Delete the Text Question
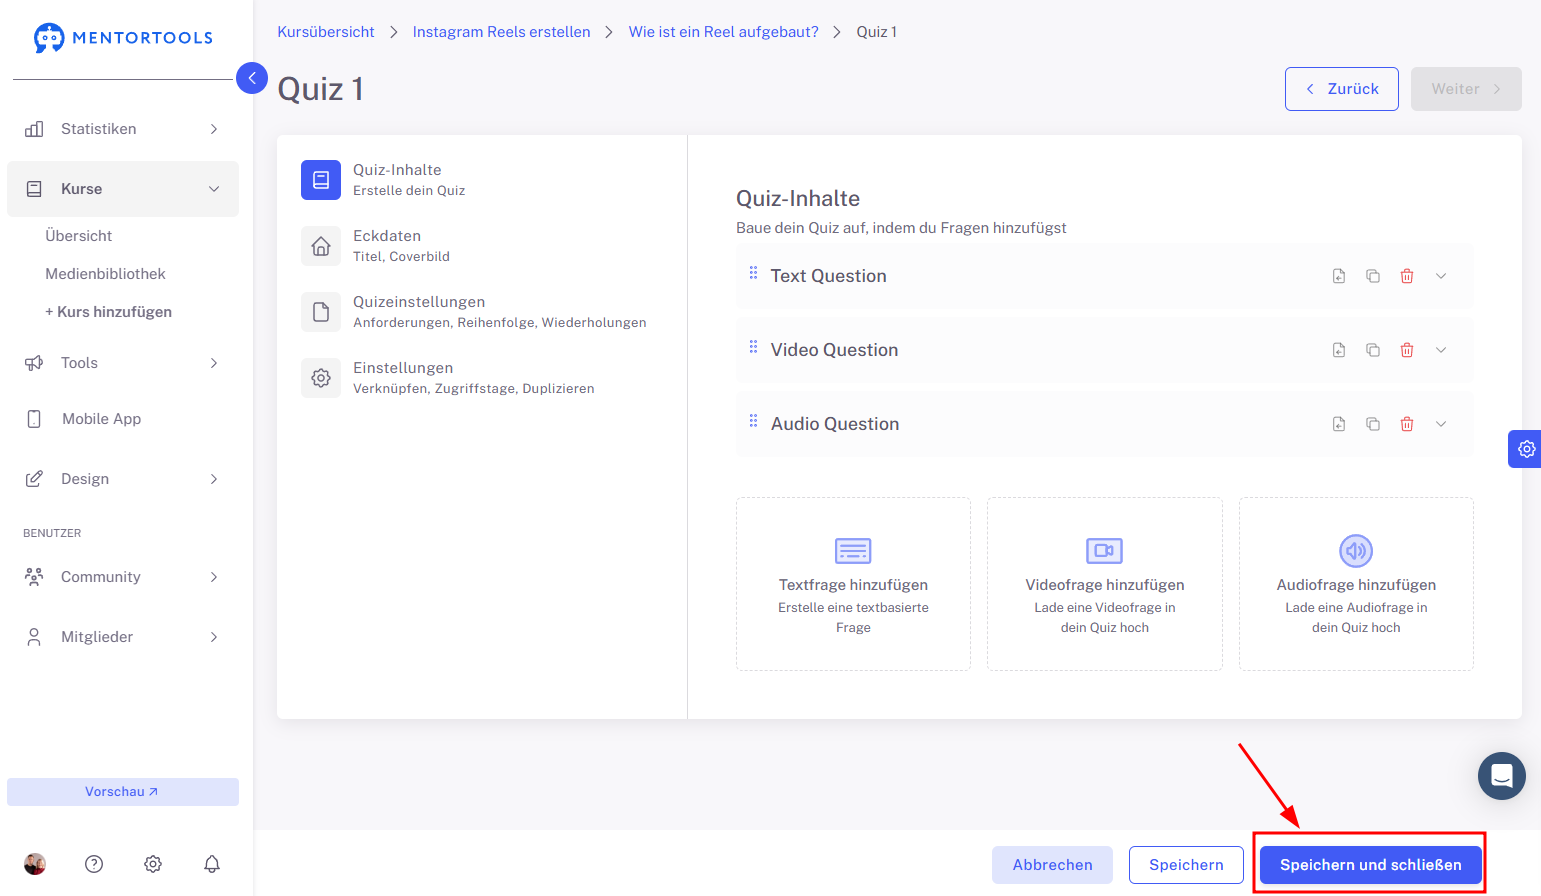The height and width of the screenshot is (896, 1541). (1407, 276)
